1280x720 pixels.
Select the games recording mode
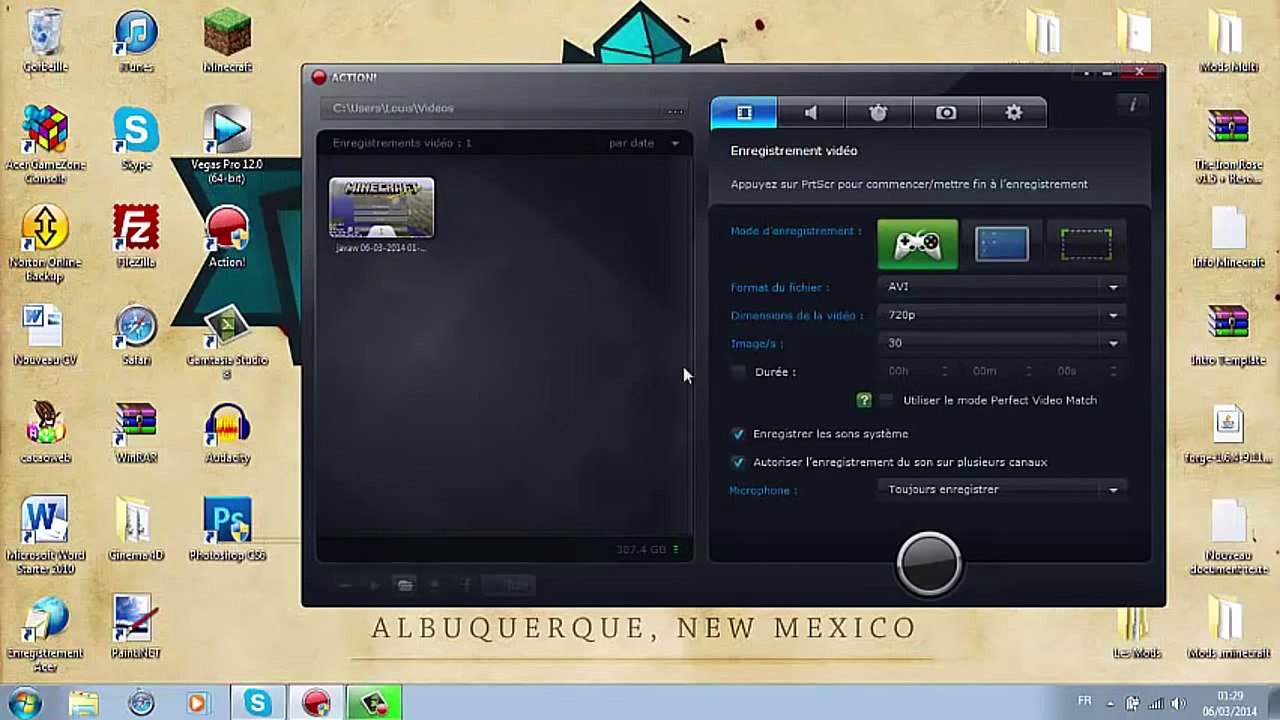tap(918, 244)
